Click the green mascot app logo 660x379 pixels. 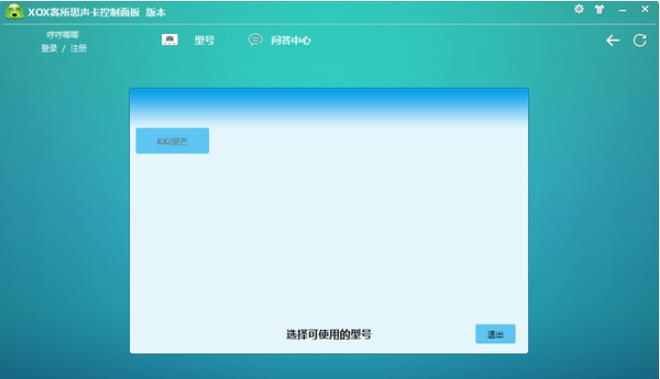pos(14,11)
